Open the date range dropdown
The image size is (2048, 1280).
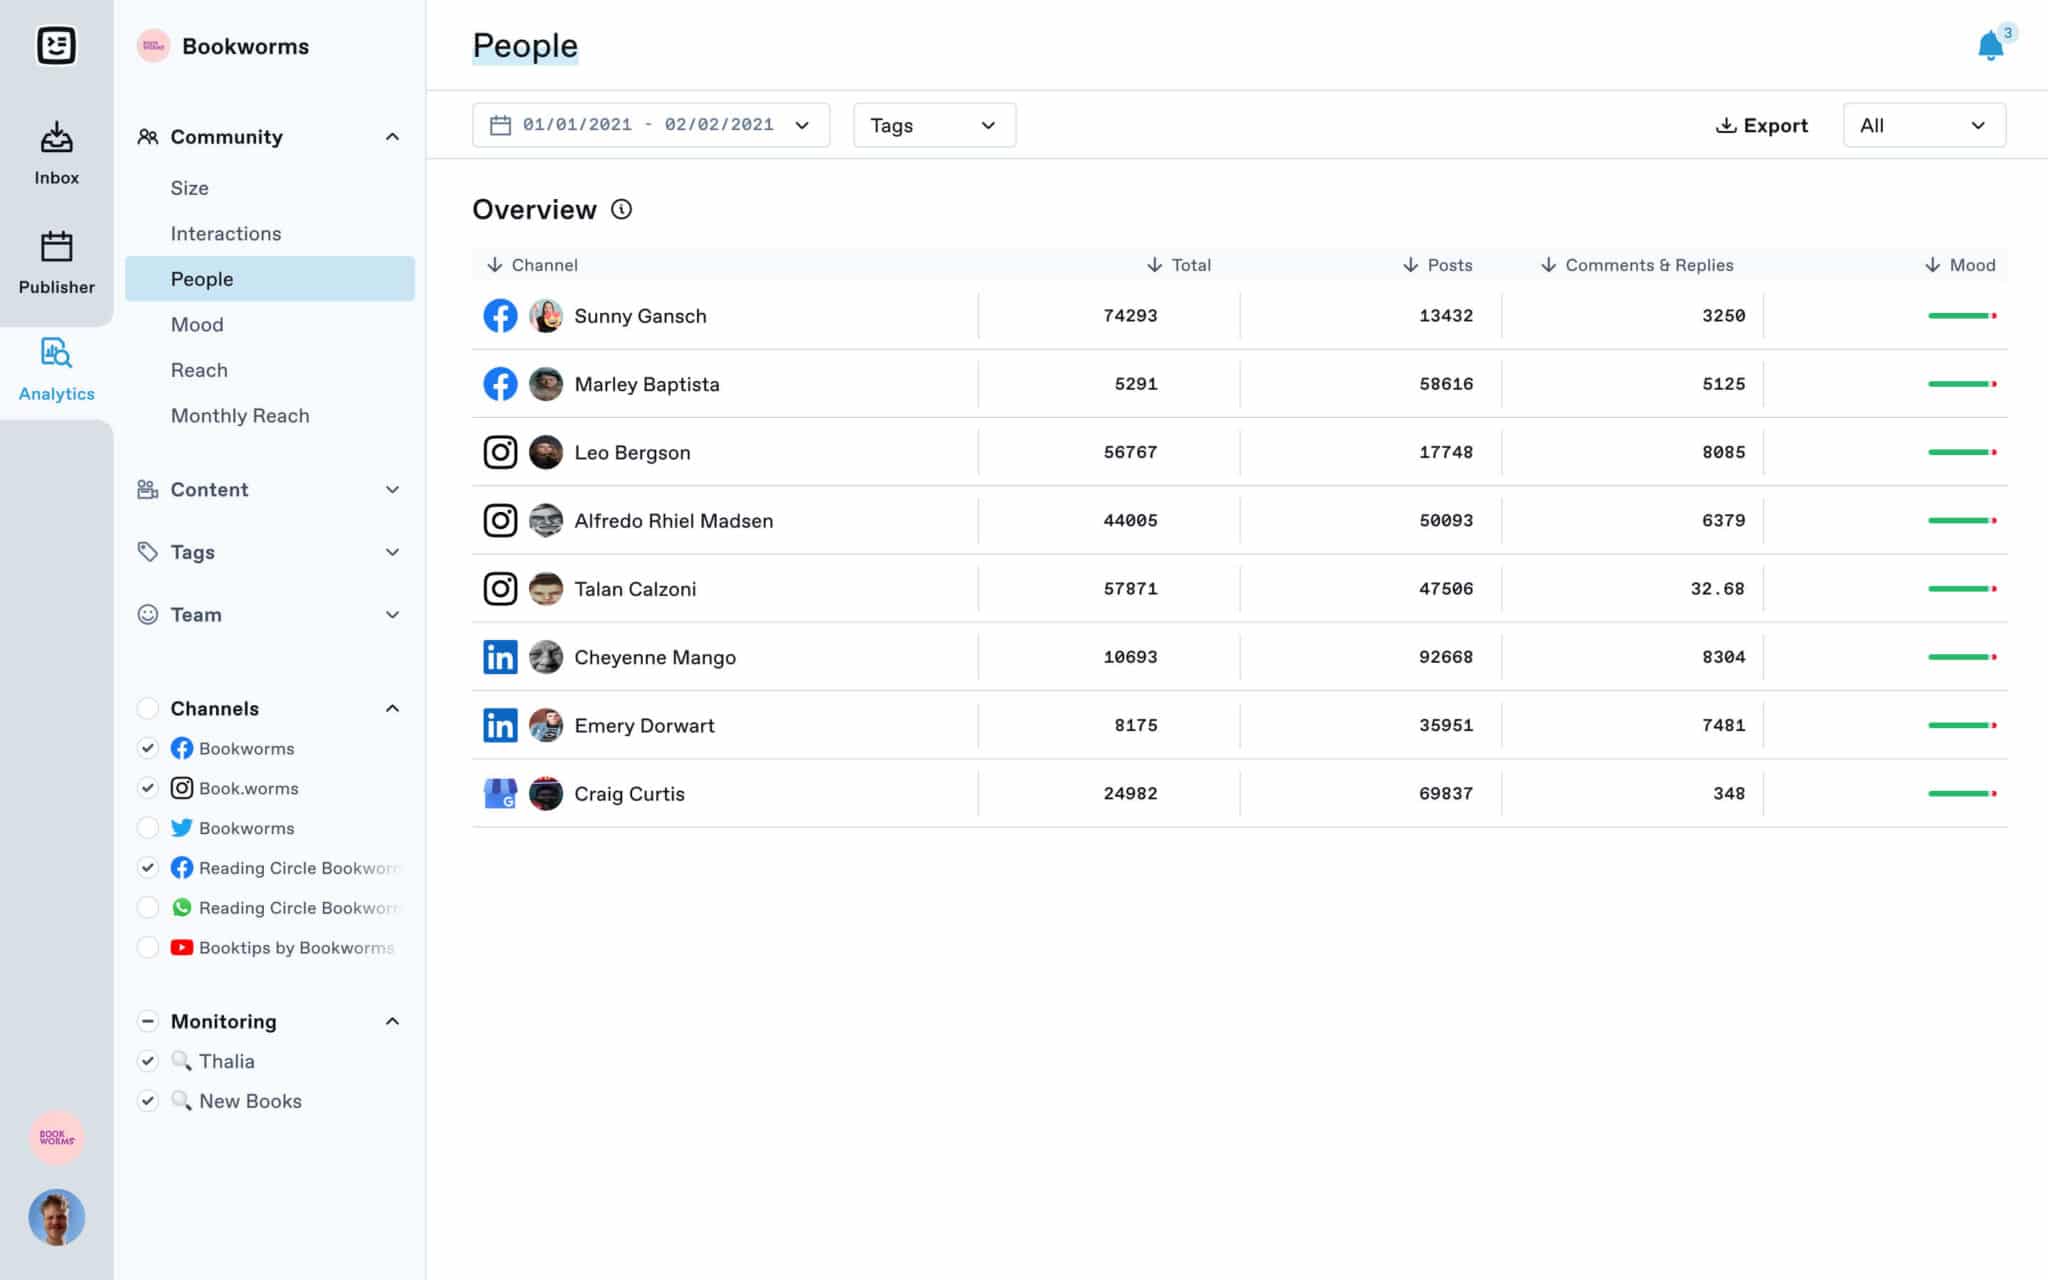651,125
